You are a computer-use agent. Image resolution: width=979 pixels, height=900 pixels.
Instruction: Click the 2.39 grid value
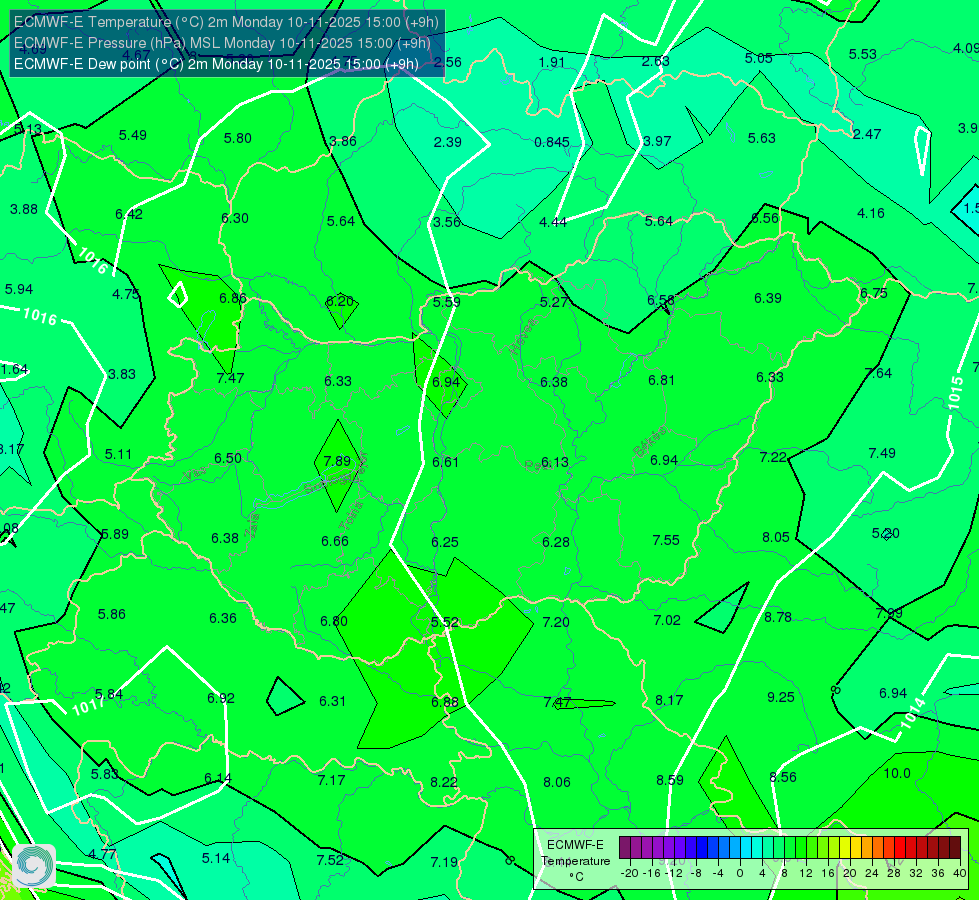tap(448, 142)
